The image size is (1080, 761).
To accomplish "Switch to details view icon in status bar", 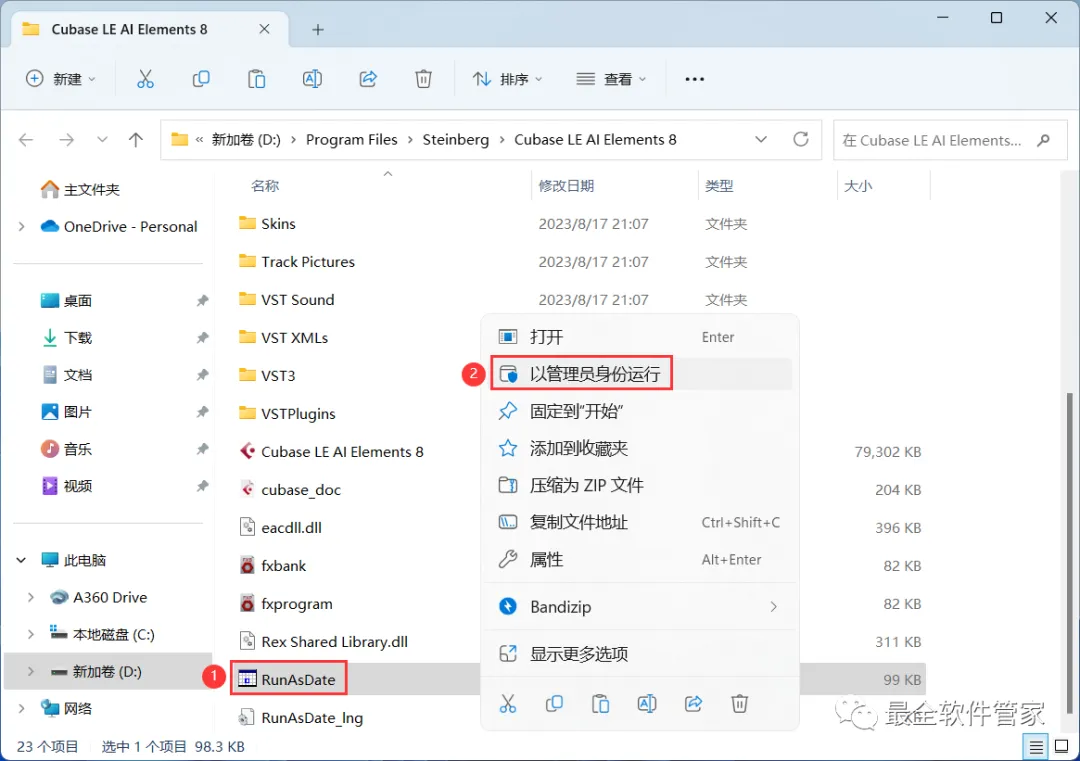I will (x=1036, y=747).
